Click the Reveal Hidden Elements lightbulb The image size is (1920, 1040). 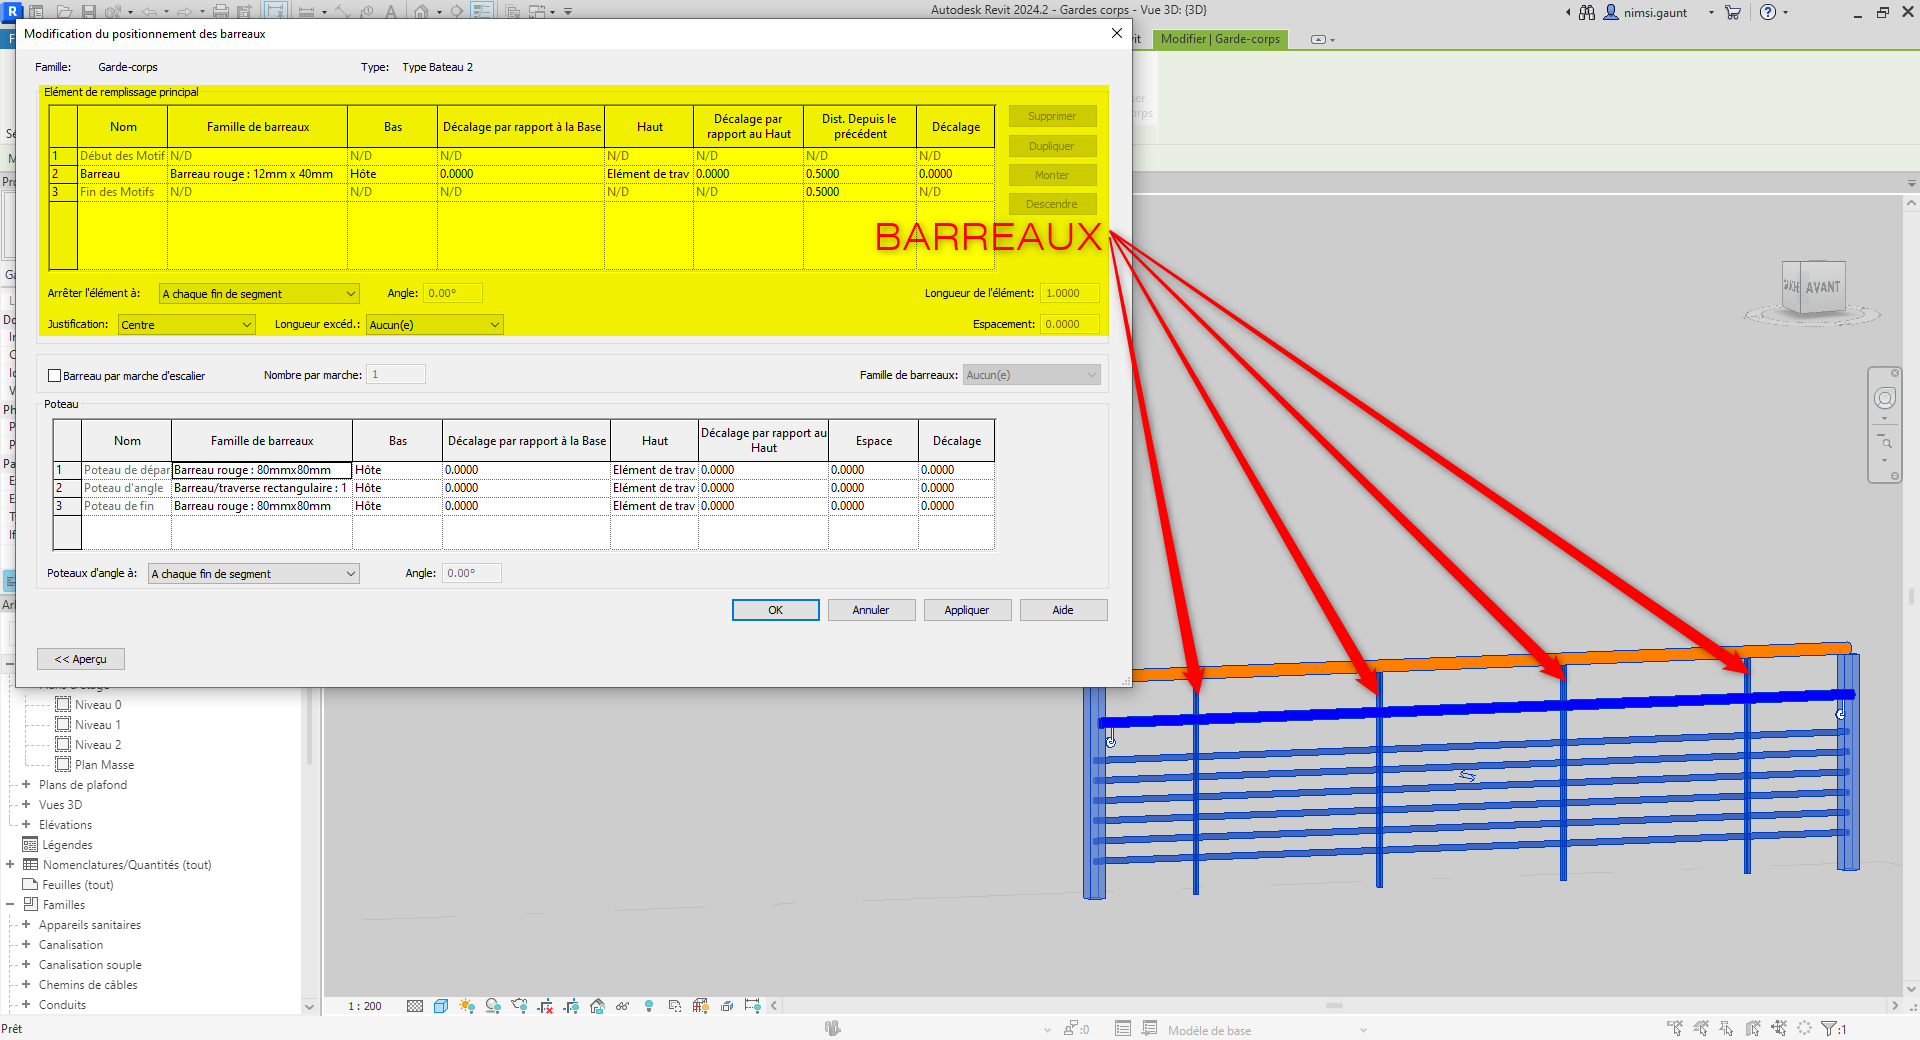(x=649, y=1006)
